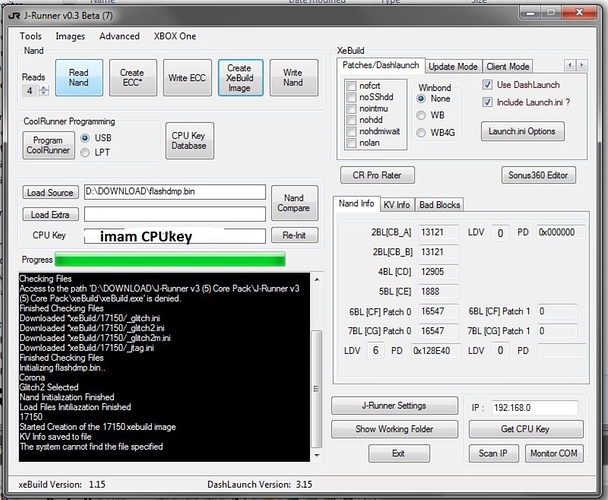This screenshot has height=500, width=608.
Task: Click the Write Nand button
Action: [294, 78]
